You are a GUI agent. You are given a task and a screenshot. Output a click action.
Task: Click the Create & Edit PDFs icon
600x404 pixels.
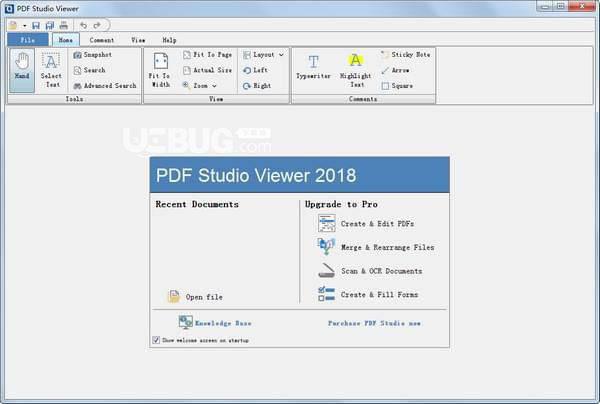coord(326,223)
